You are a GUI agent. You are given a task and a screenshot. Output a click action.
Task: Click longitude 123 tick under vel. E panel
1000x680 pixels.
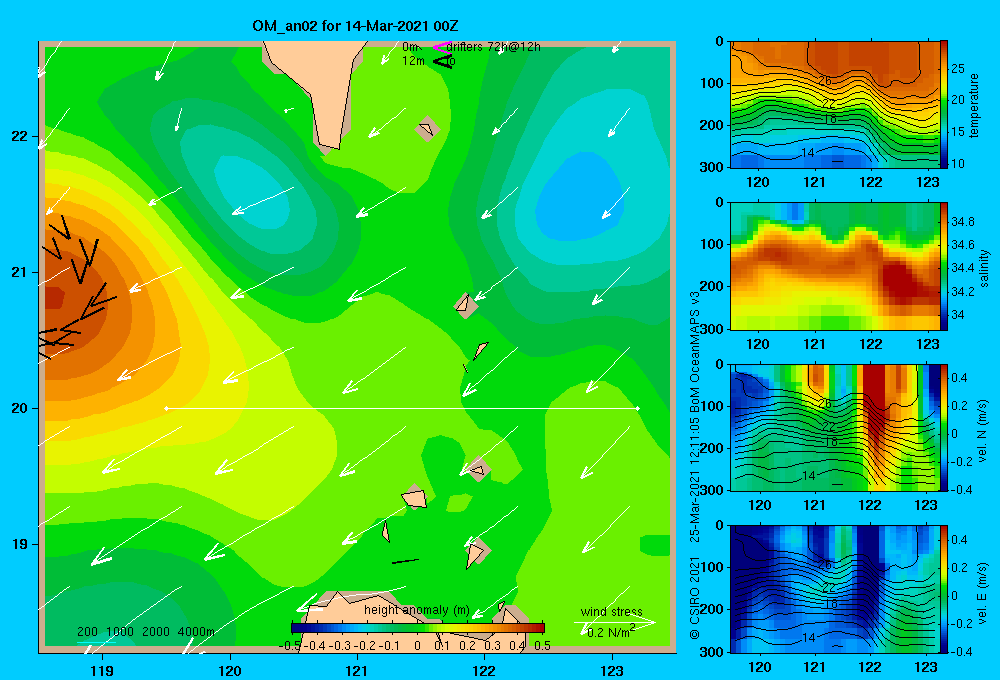coord(925,667)
